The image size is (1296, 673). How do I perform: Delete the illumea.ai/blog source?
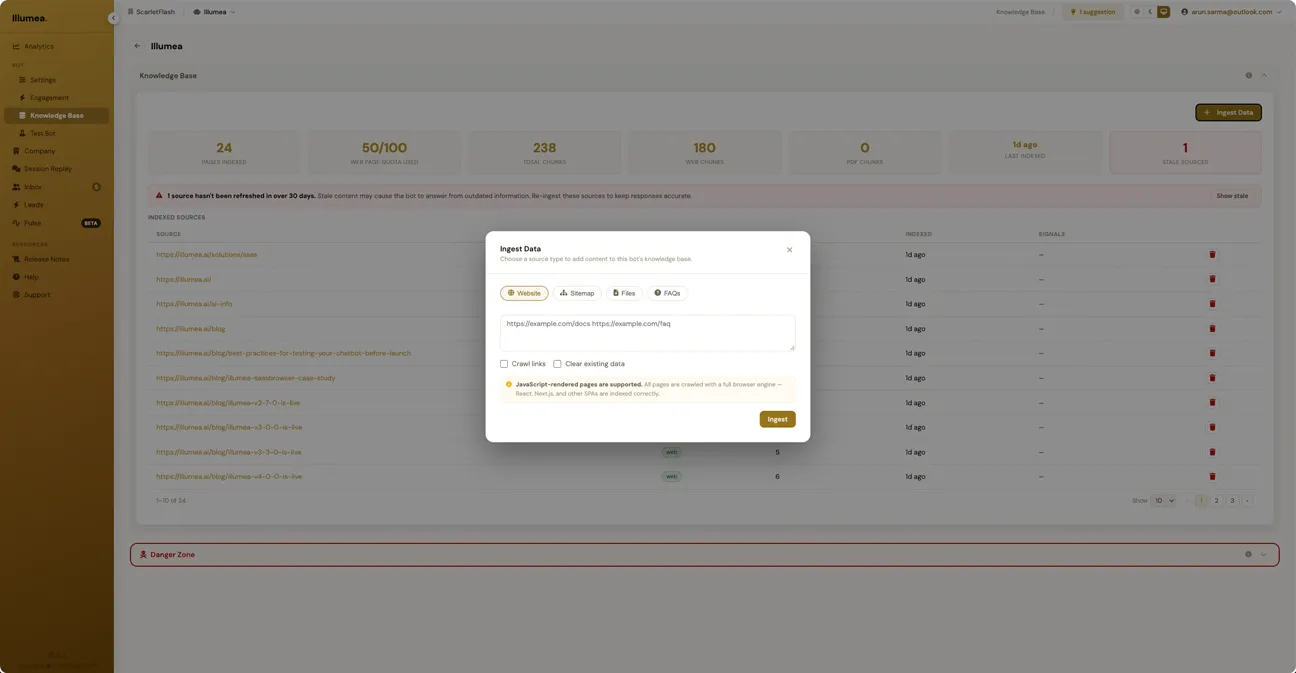point(1212,328)
